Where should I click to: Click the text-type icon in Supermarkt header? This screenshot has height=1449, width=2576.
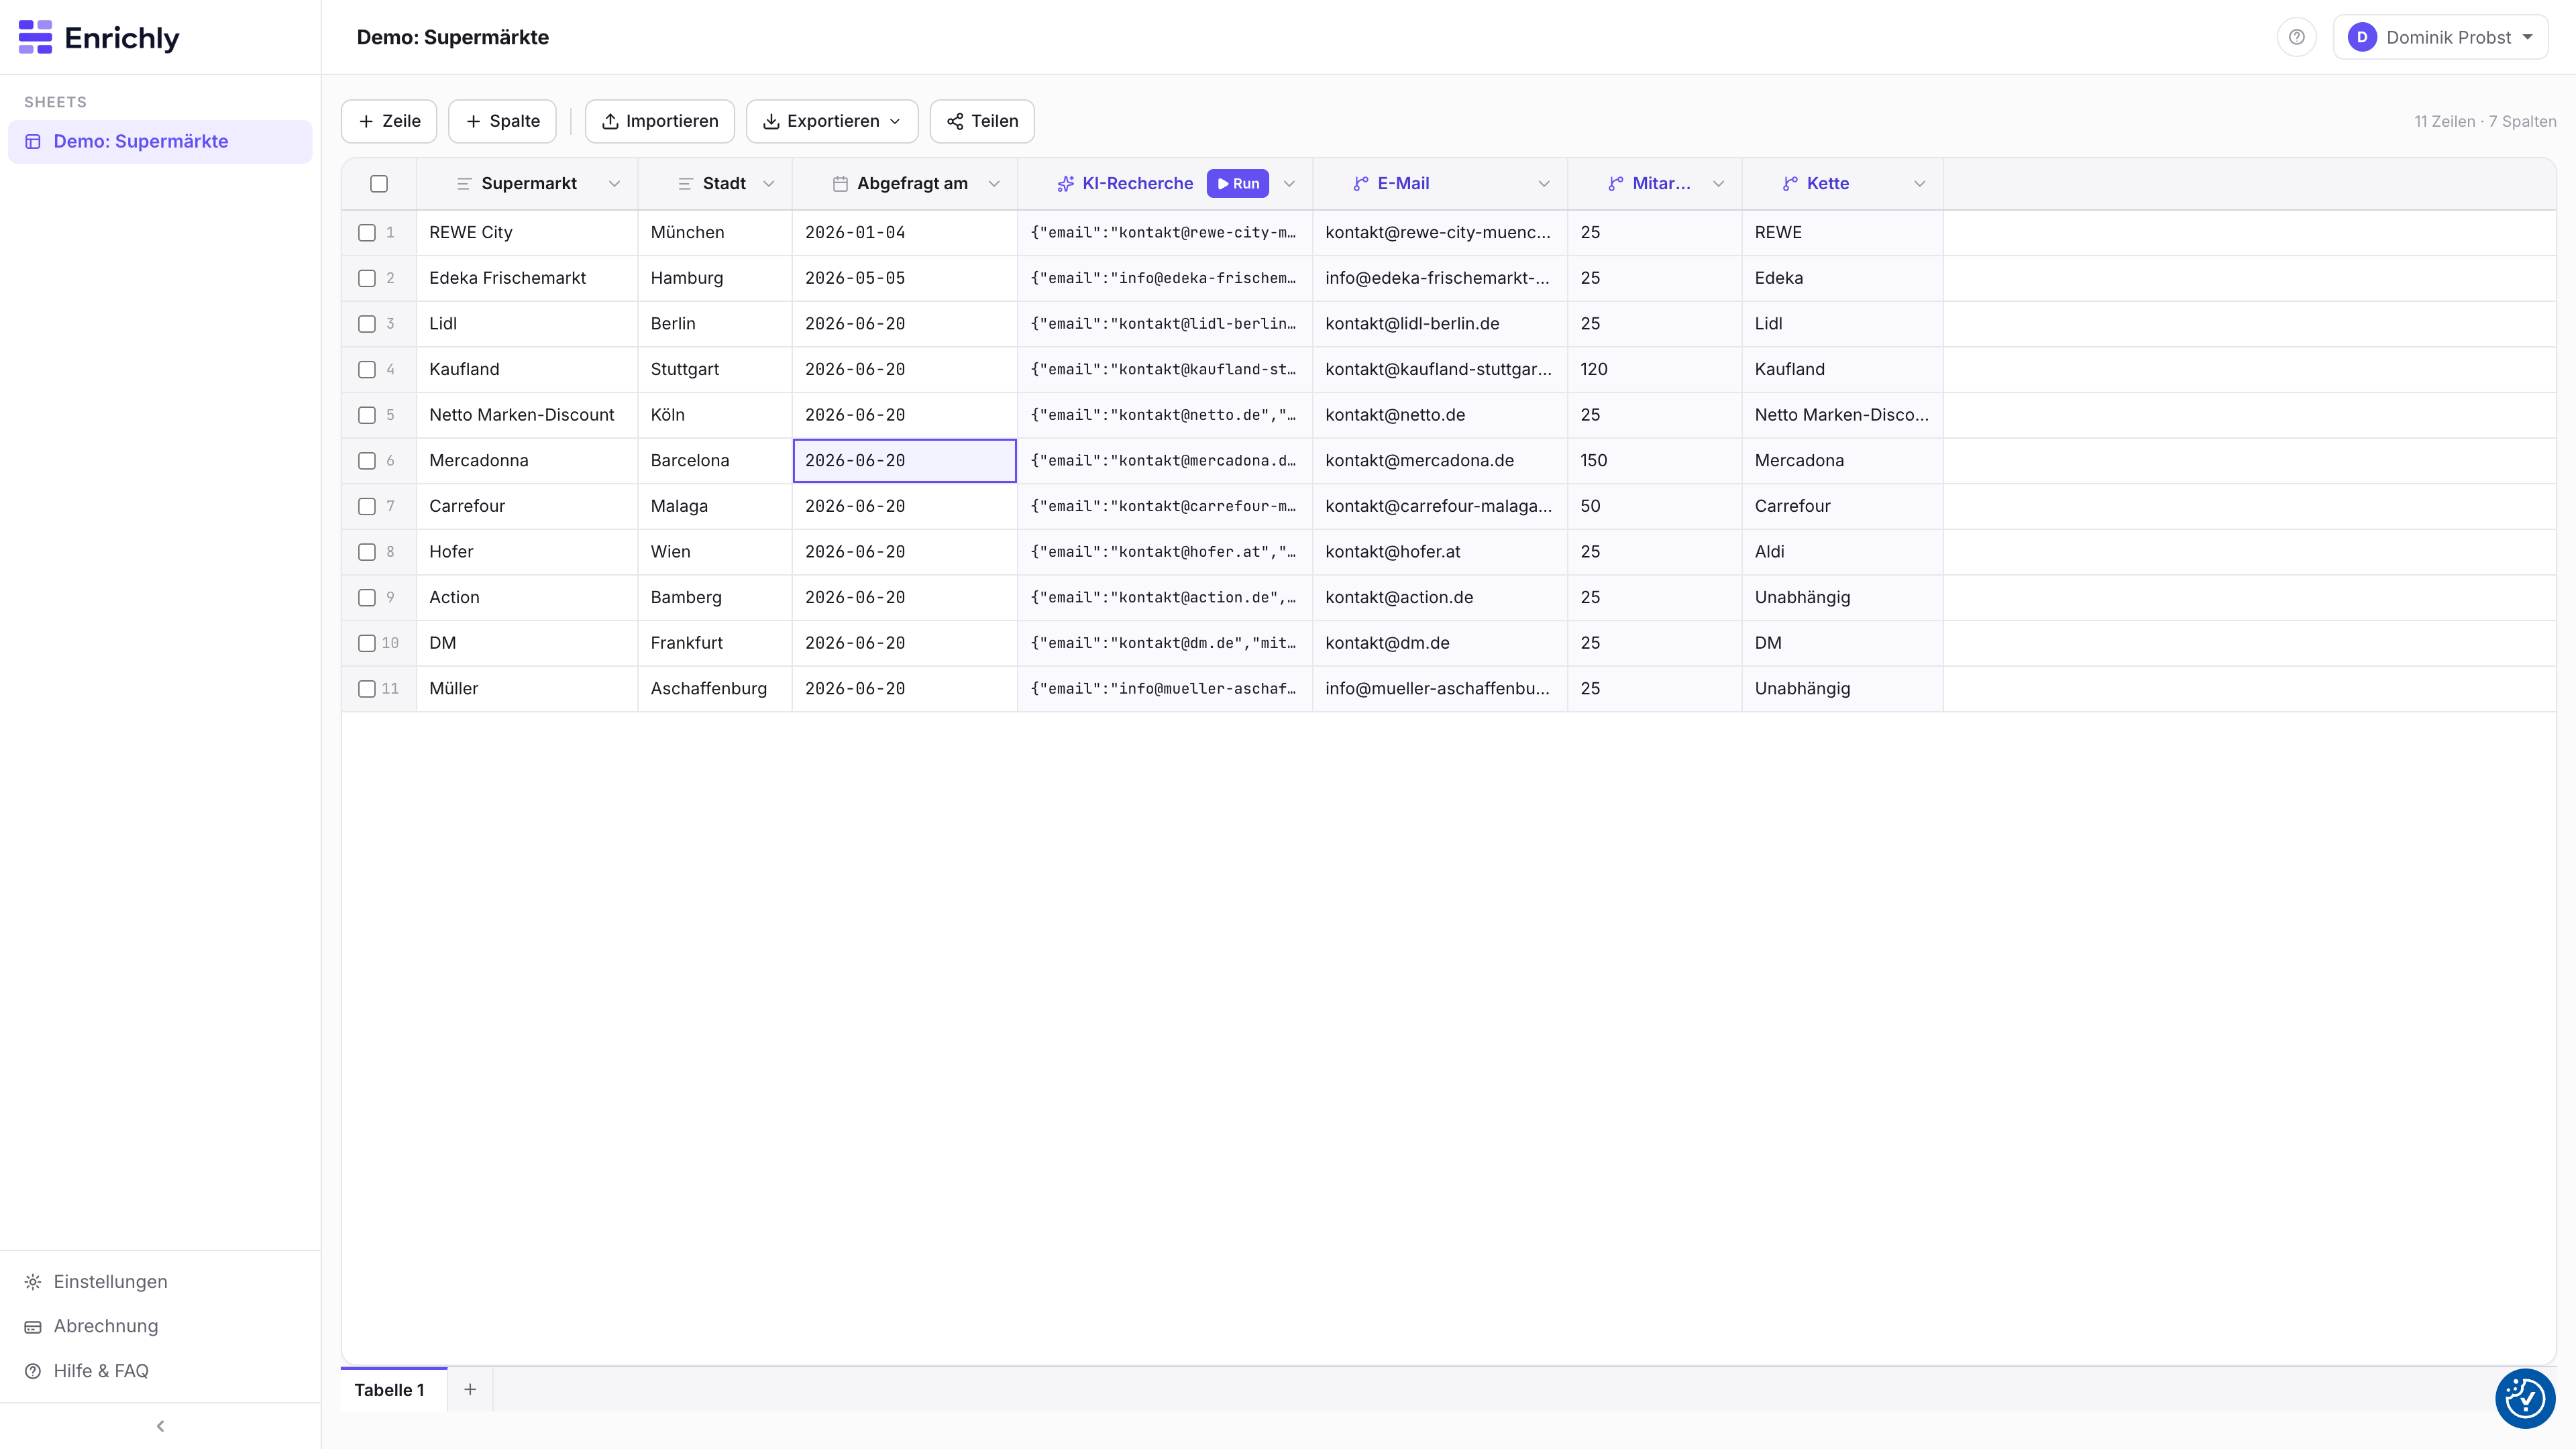464,184
